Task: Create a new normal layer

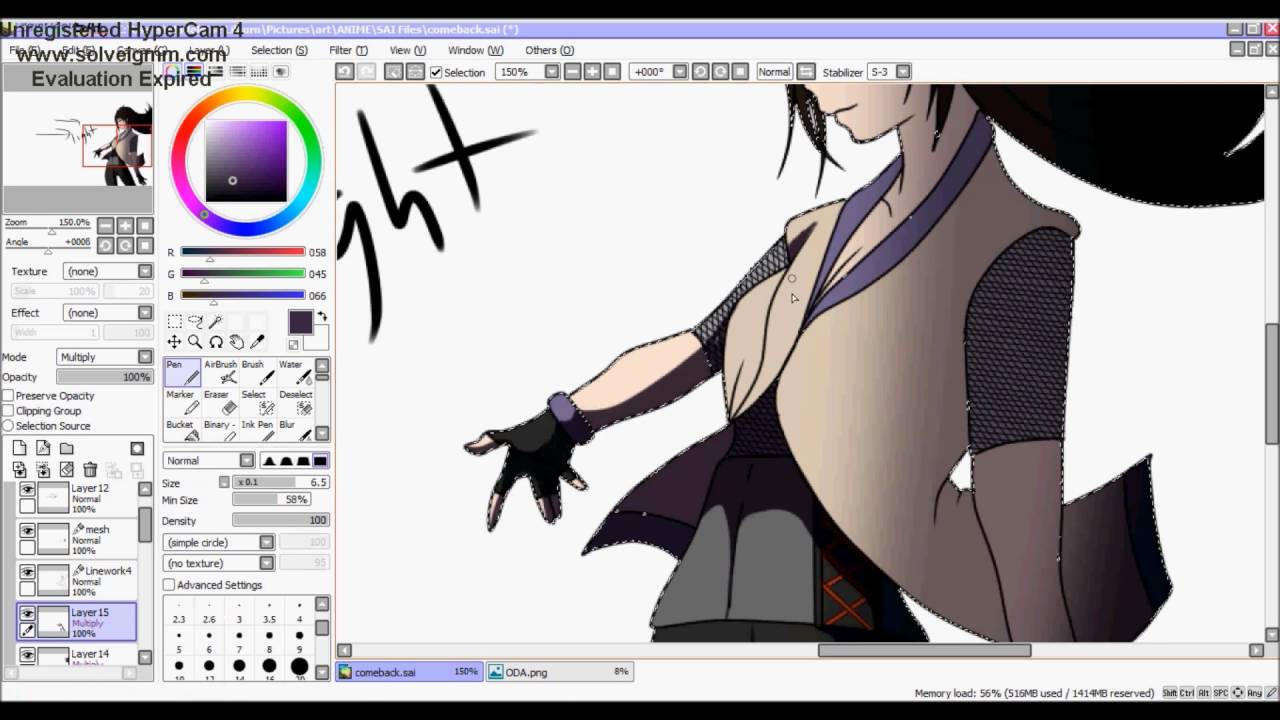Action: pos(19,449)
